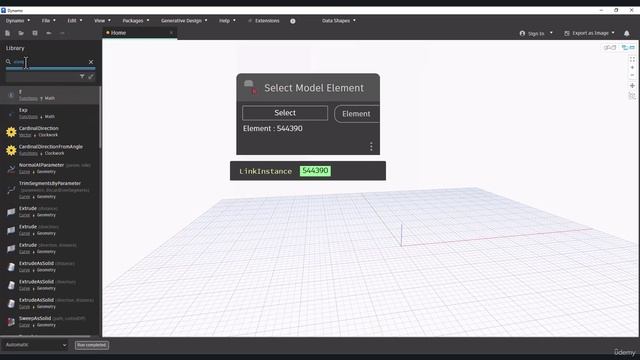Image resolution: width=640 pixels, height=360 pixels.
Task: Open the Generative Design menu
Action: tap(184, 20)
